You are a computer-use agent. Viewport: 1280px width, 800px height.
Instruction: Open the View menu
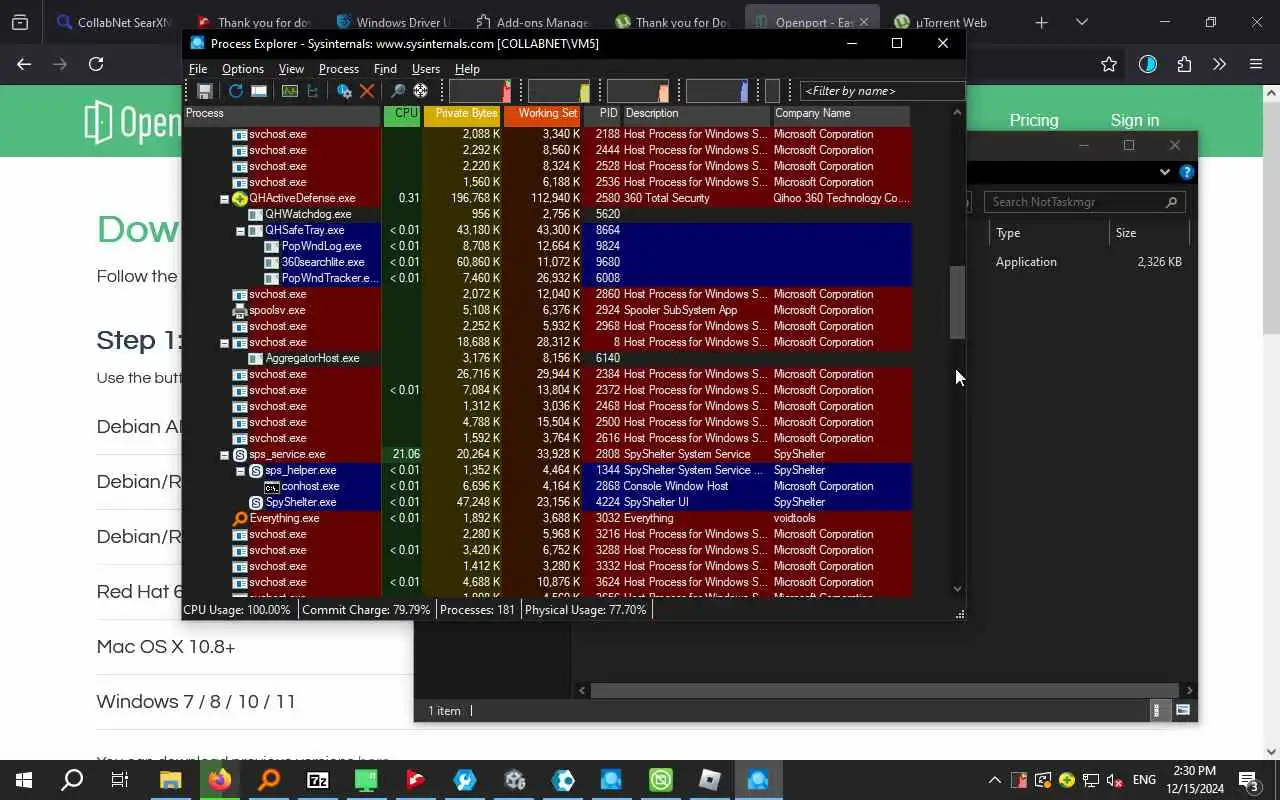[291, 69]
